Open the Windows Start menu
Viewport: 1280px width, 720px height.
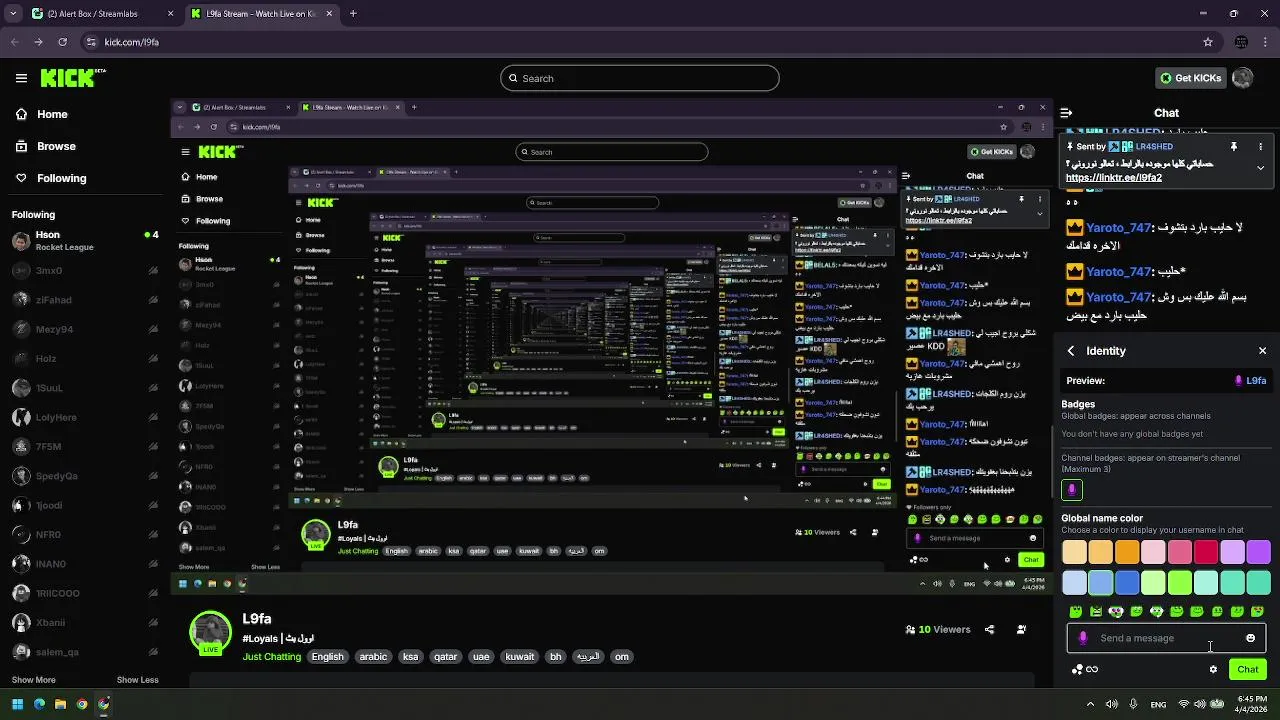17,704
